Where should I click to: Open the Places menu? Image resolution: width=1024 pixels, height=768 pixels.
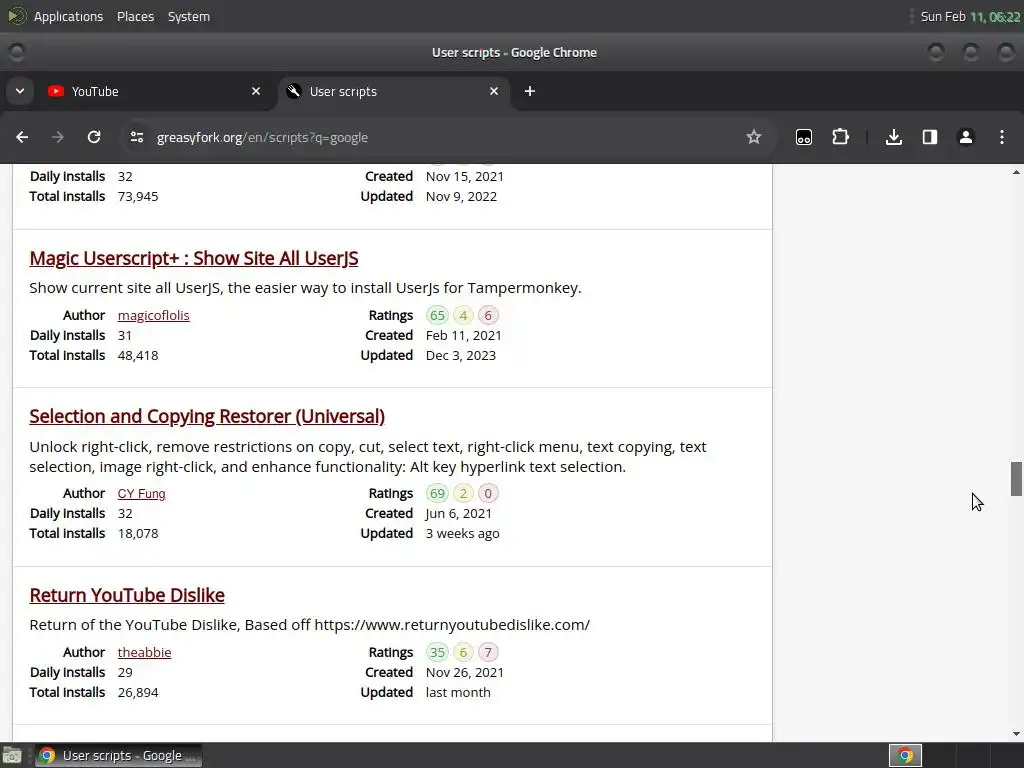135,16
